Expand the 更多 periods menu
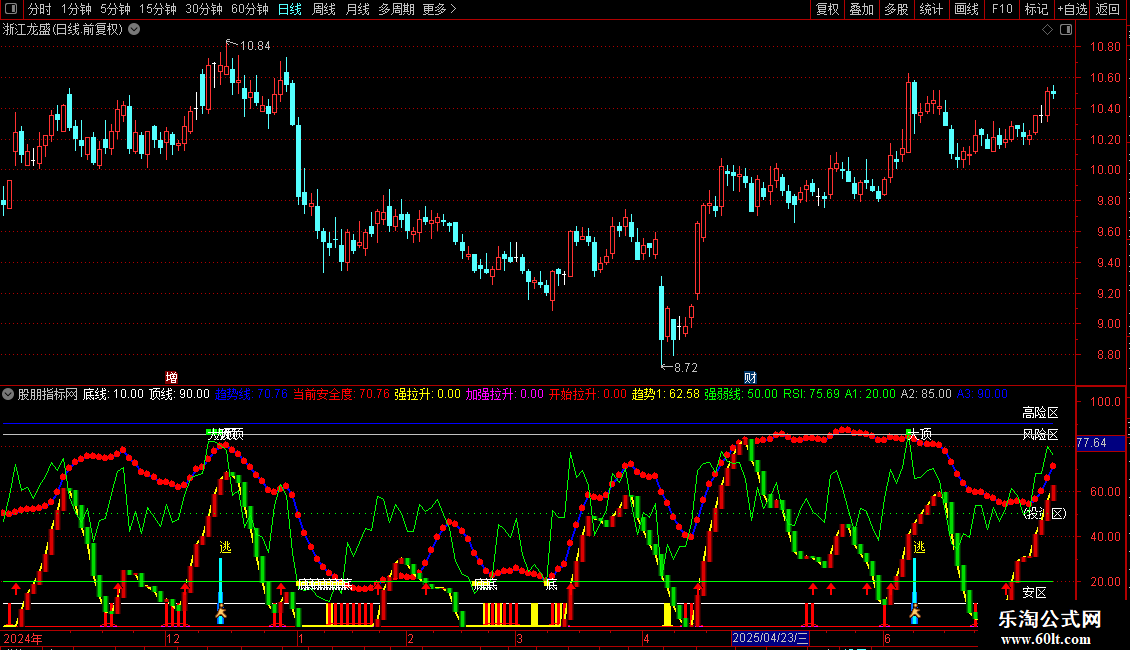1130x650 pixels. pyautogui.click(x=440, y=9)
